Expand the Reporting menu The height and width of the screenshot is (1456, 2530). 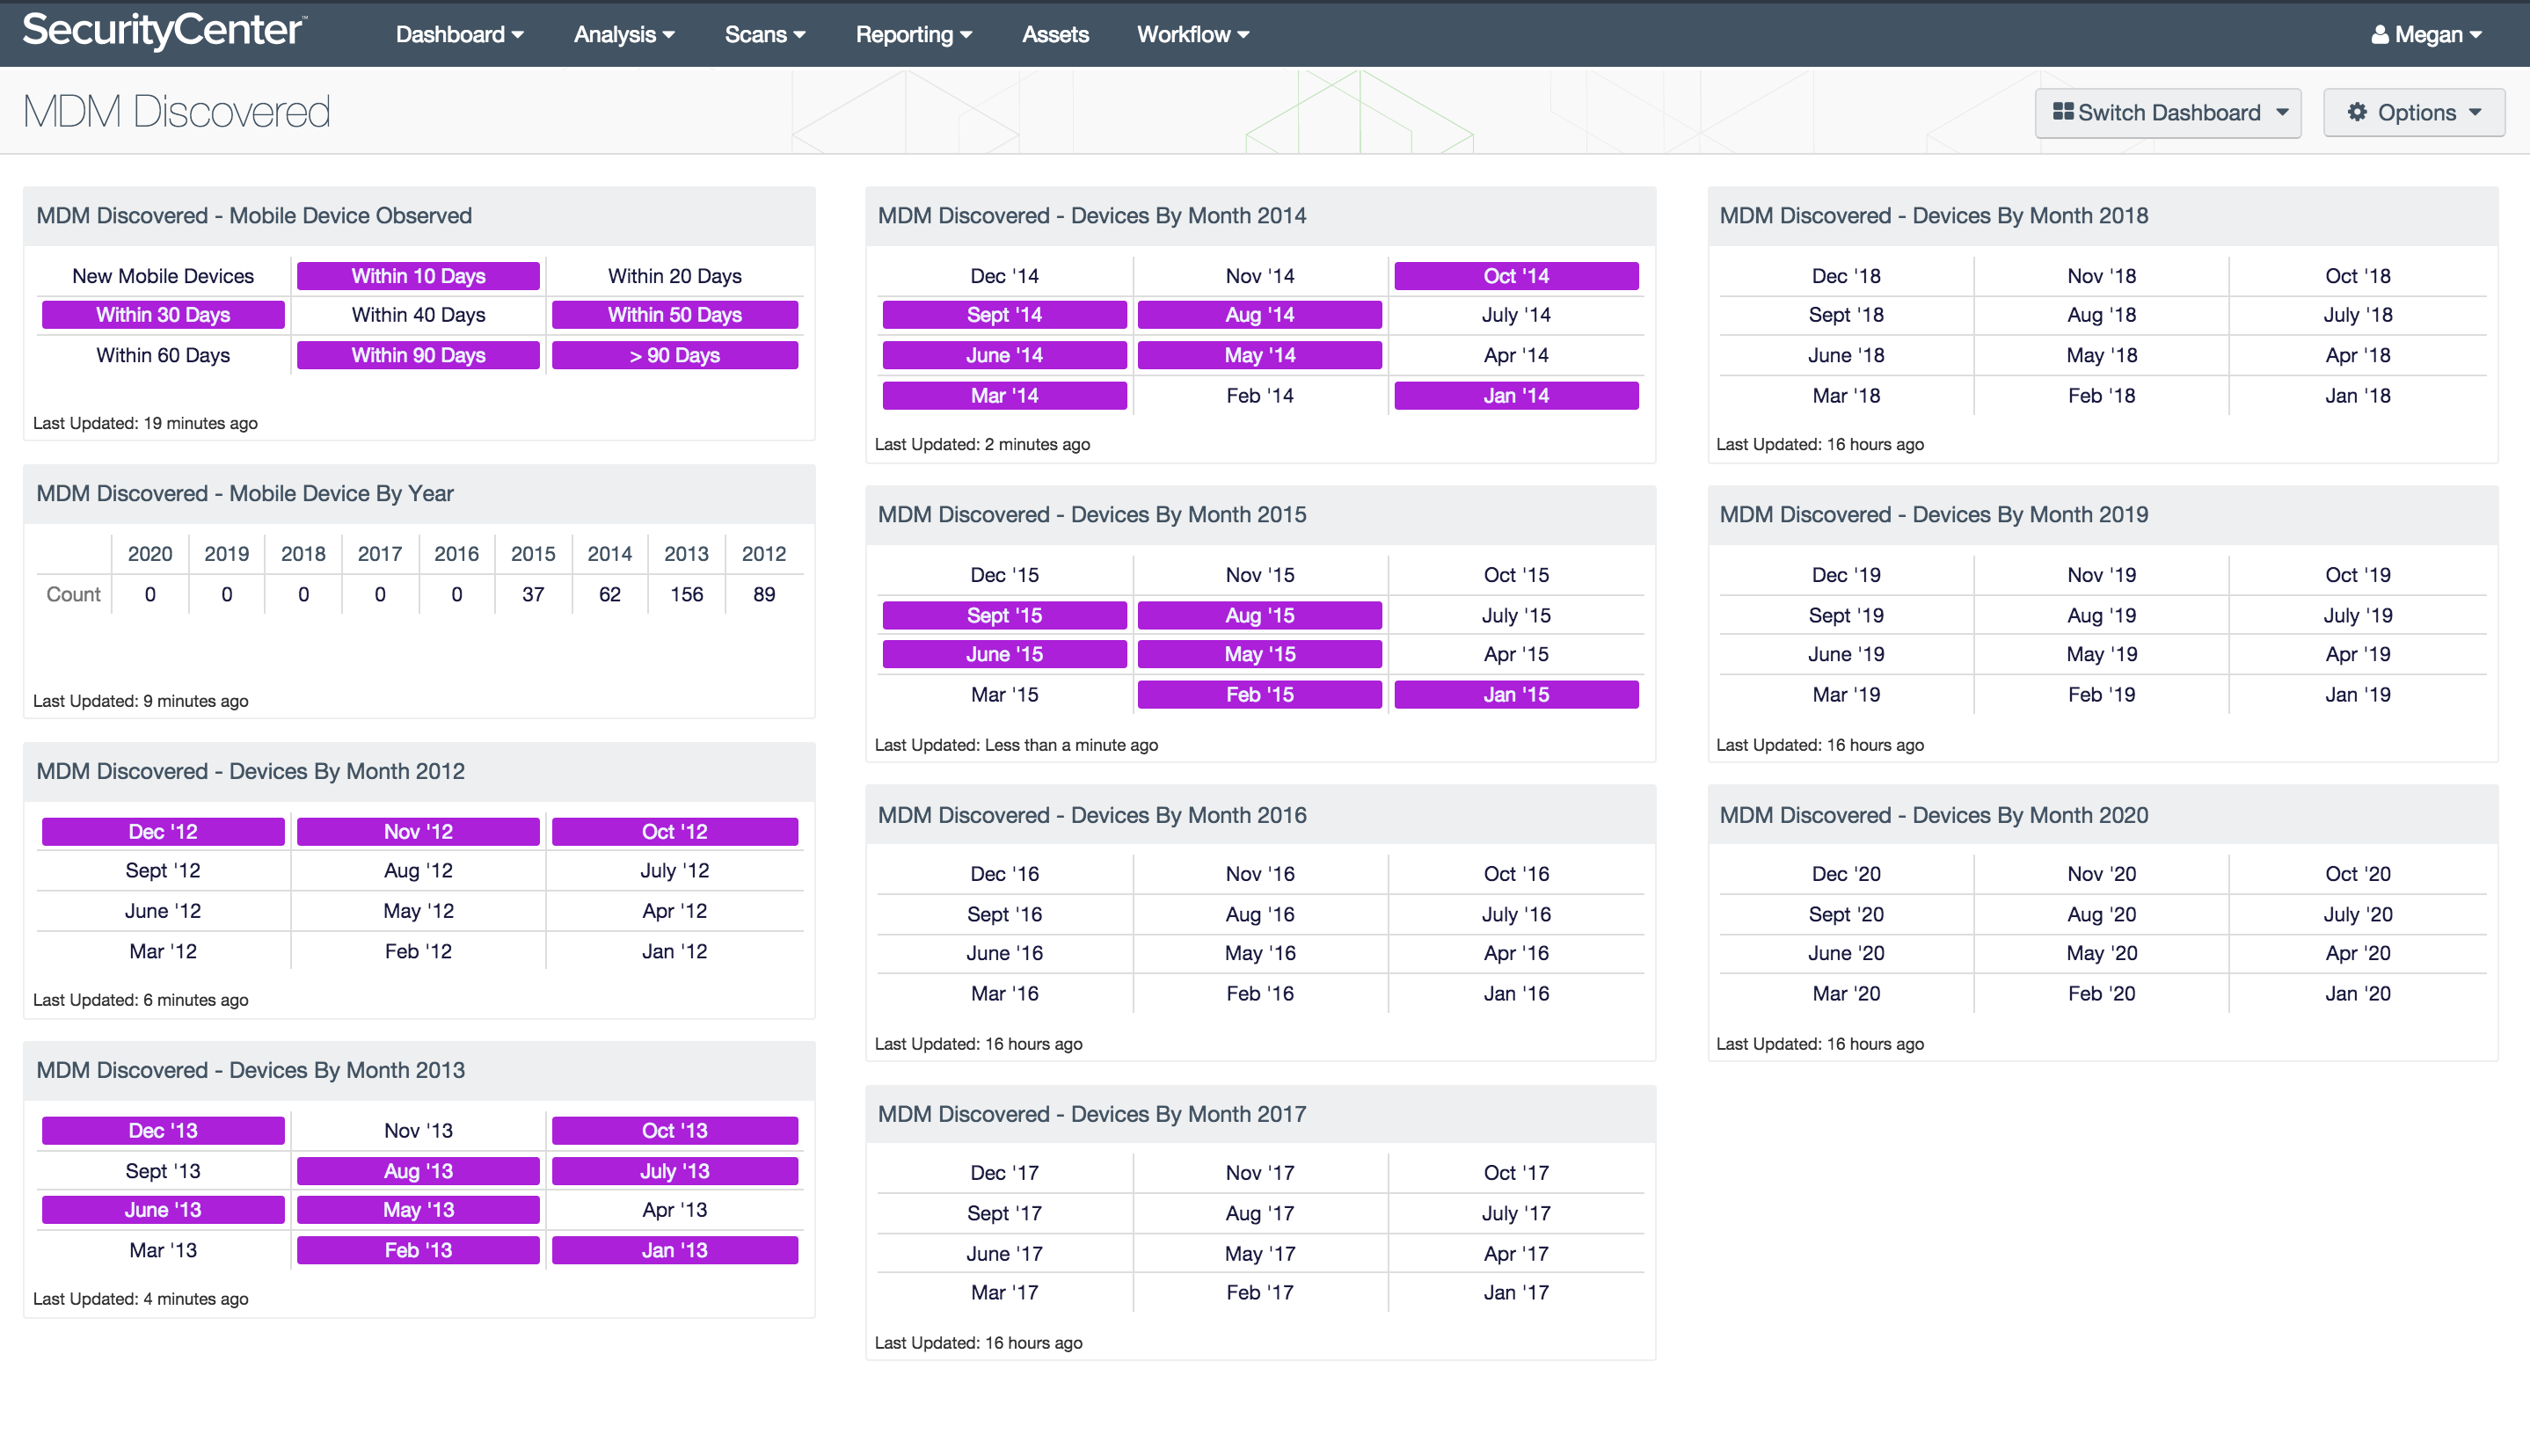point(913,34)
